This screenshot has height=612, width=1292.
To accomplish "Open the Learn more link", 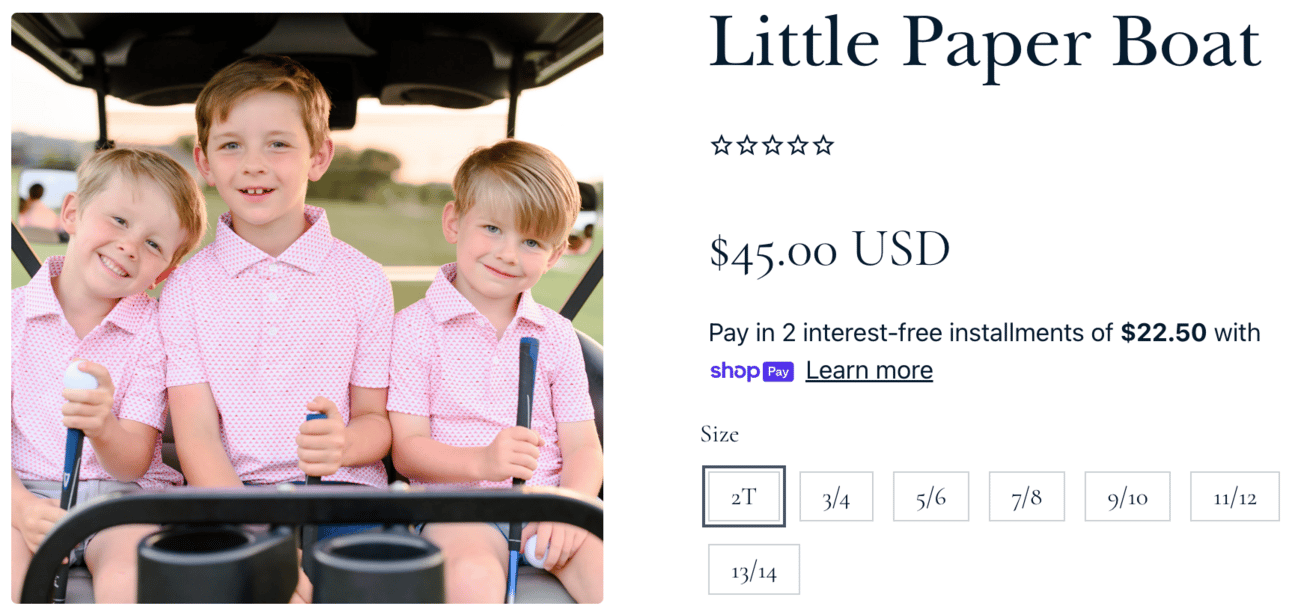I will coord(869,371).
